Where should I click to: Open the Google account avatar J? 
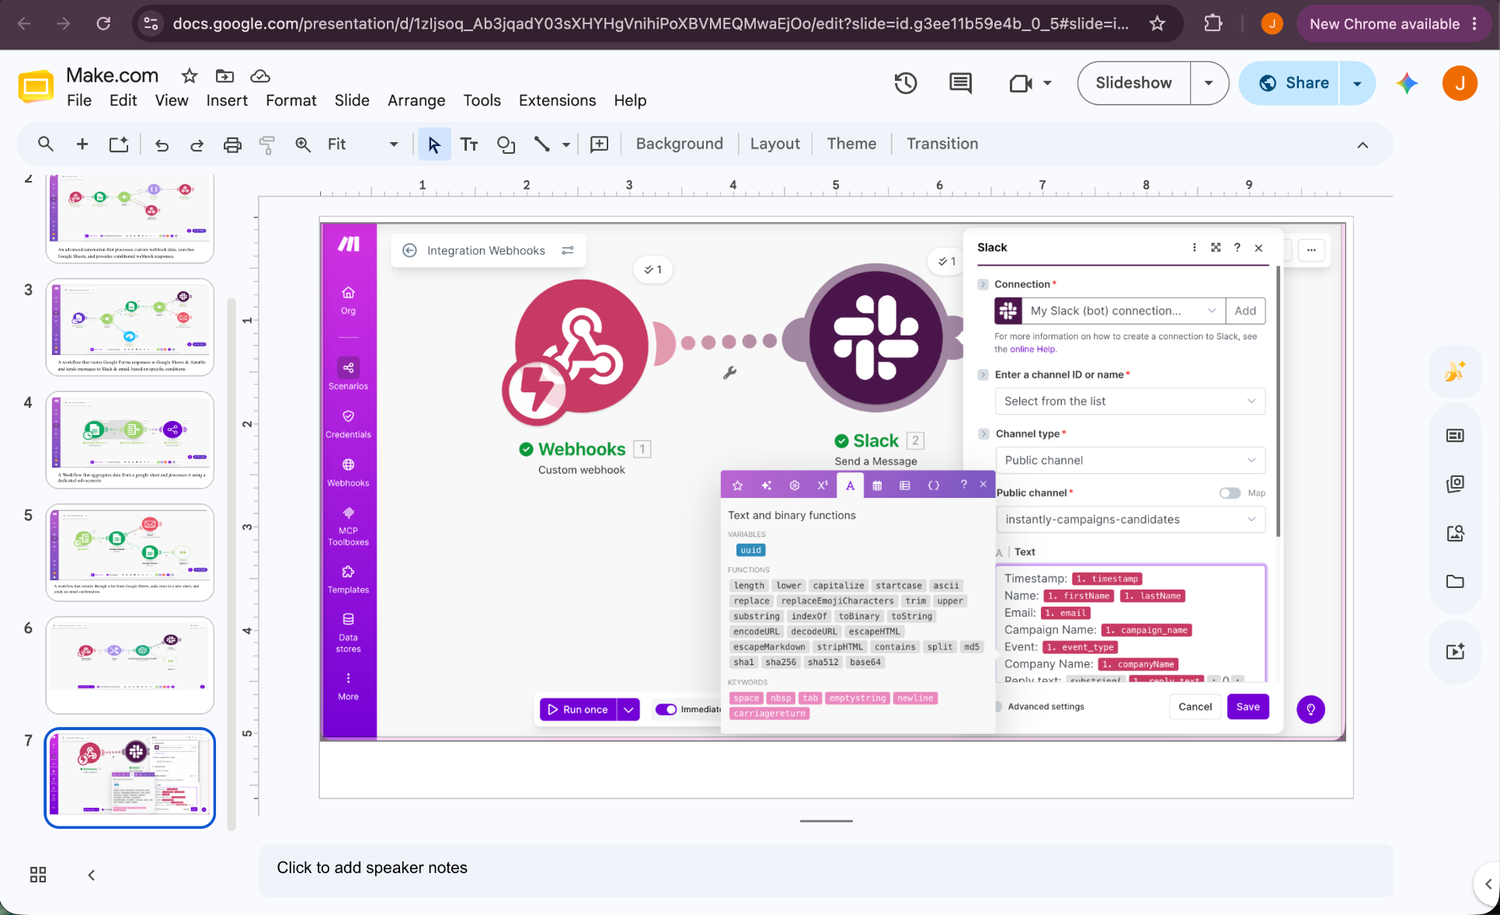1460,83
